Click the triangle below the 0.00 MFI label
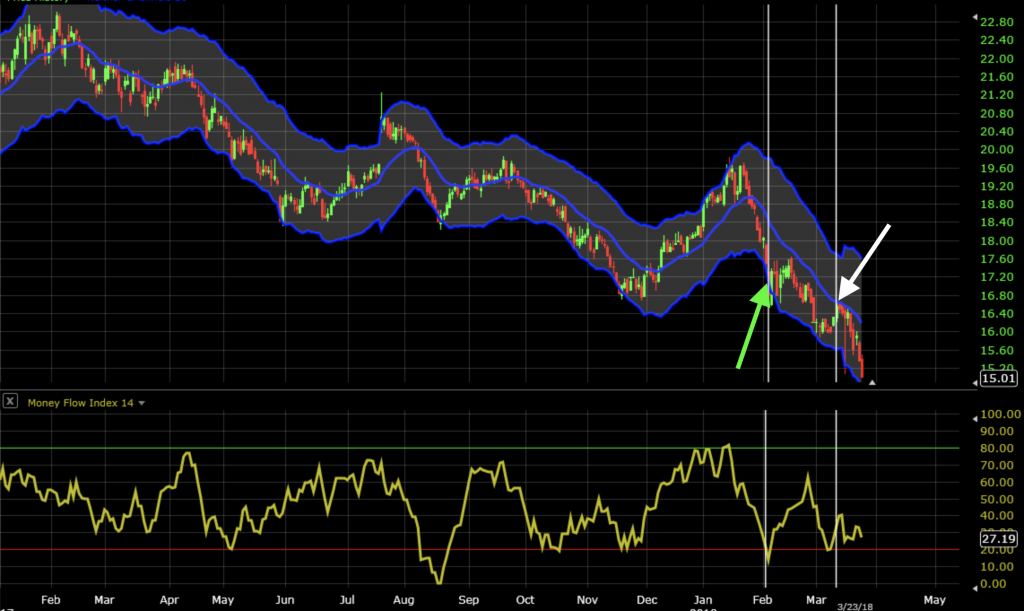The image size is (1024, 611). click(975, 588)
